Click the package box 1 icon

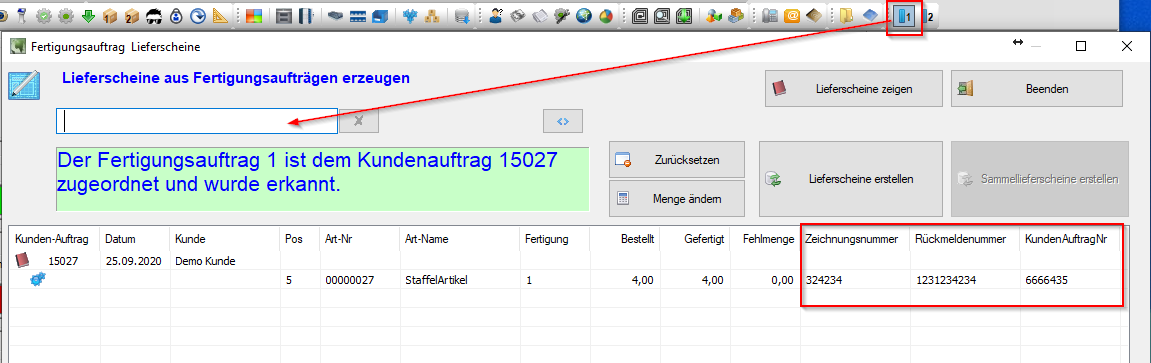coord(111,15)
